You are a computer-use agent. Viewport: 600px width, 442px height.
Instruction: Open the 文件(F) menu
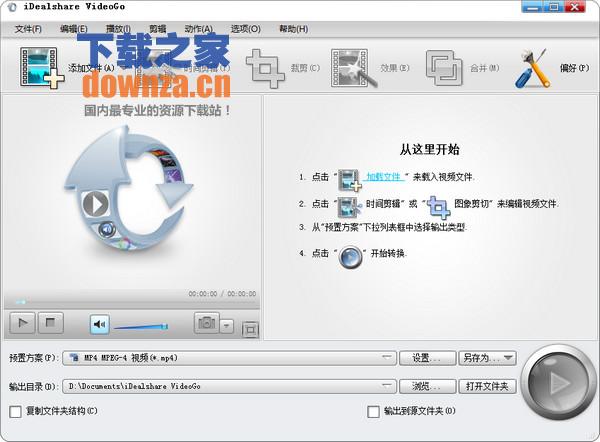28,29
